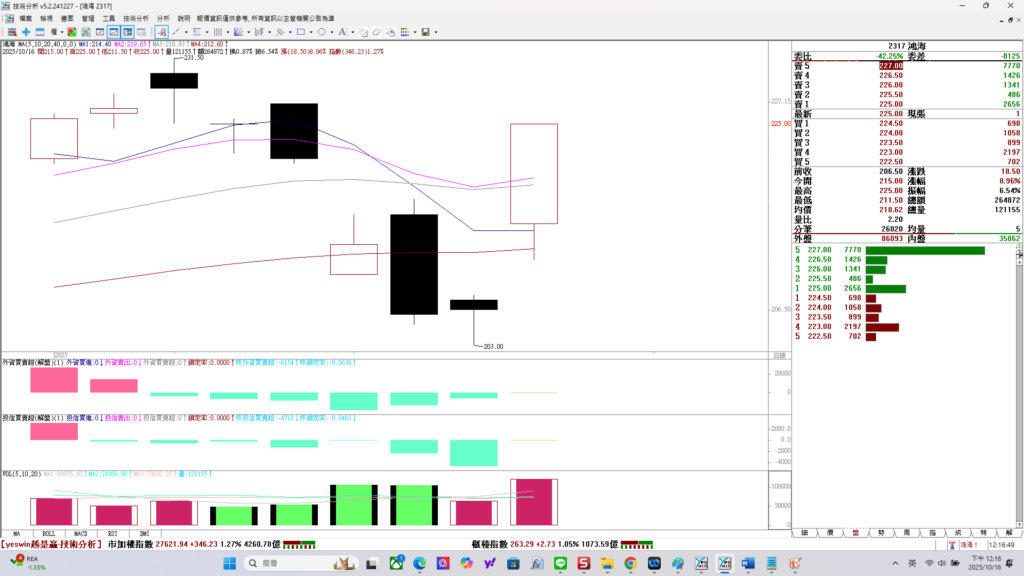Open dropdown arrow beside save icon
This screenshot has height=576, width=1024.
(436, 32)
